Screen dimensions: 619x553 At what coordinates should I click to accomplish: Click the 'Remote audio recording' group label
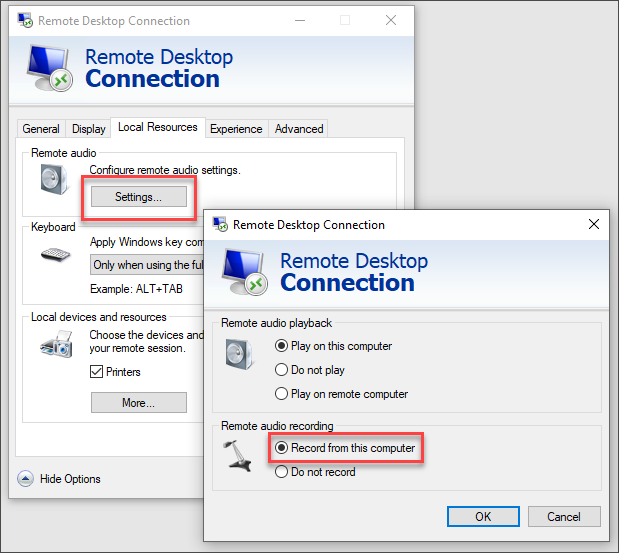tap(277, 426)
